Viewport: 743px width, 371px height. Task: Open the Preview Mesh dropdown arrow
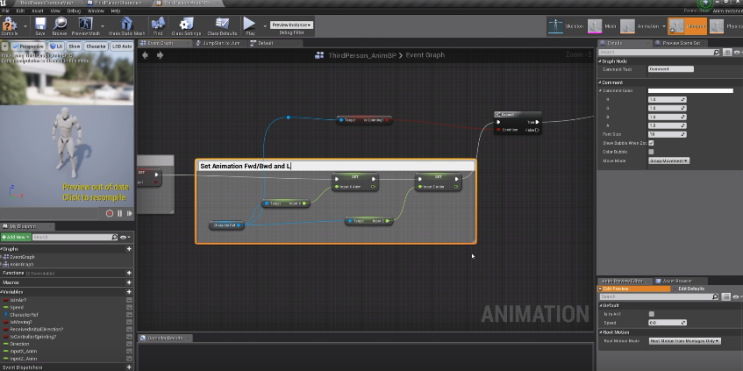point(103,25)
